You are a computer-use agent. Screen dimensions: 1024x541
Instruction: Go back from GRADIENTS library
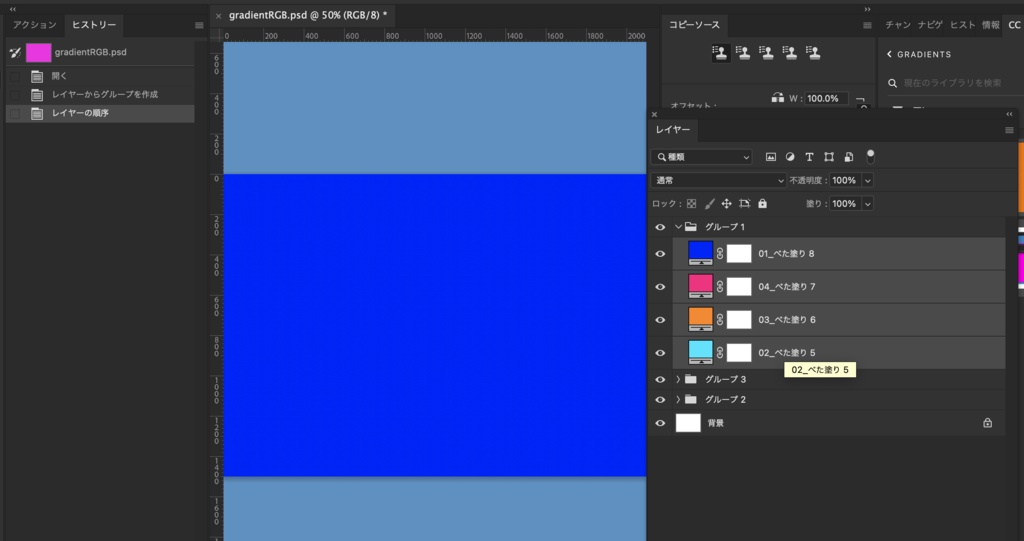click(x=889, y=54)
